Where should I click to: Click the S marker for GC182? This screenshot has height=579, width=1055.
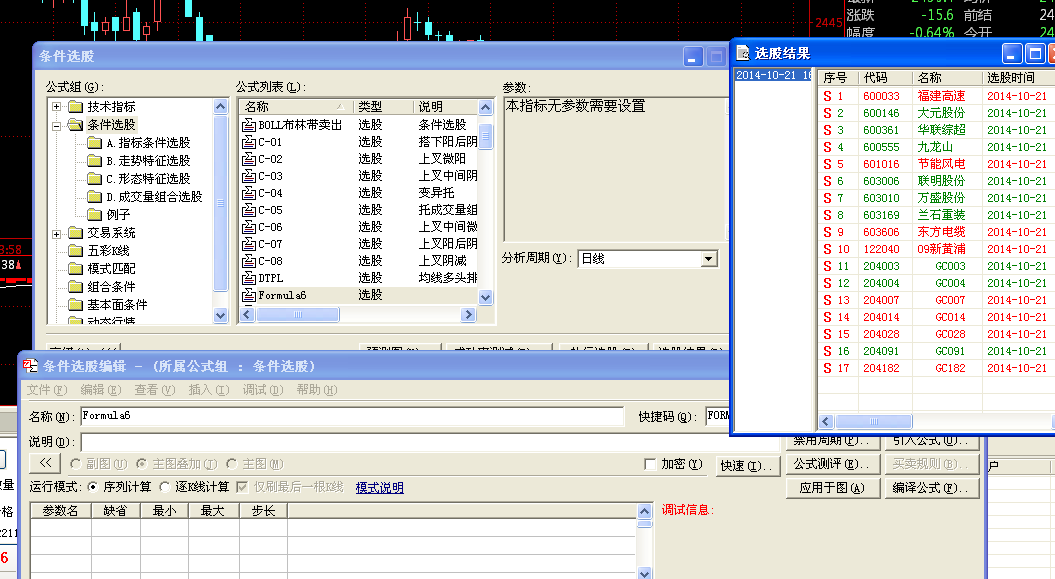(828, 369)
